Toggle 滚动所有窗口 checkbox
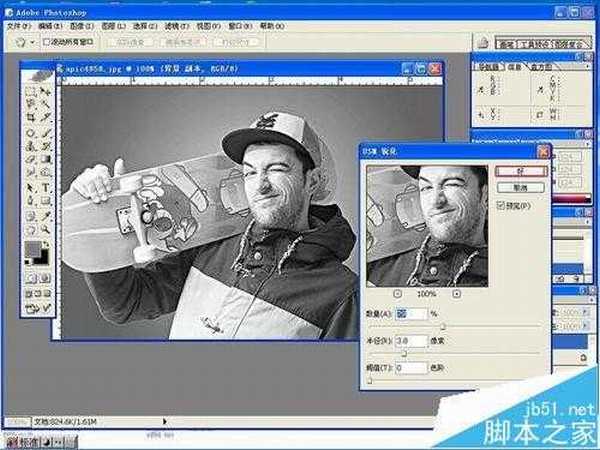The image size is (600, 450). click(47, 42)
